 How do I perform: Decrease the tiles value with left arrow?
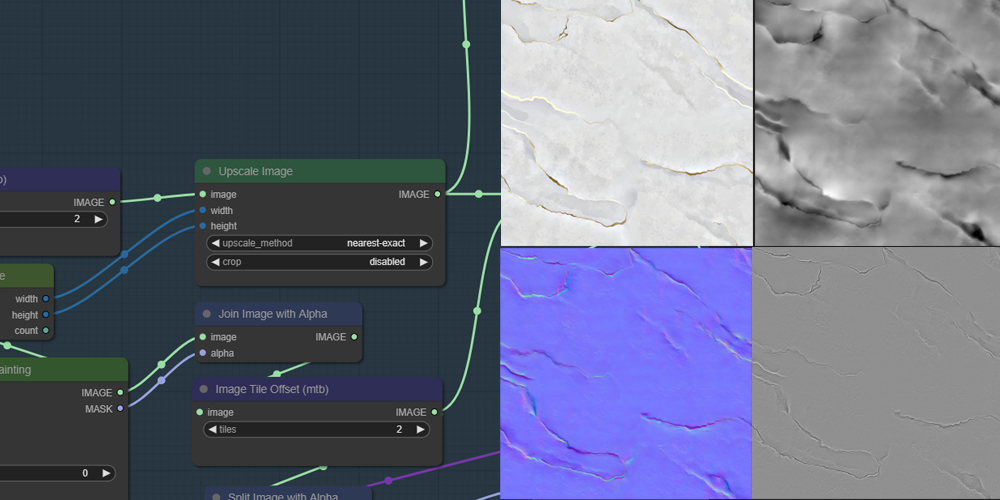tap(212, 429)
